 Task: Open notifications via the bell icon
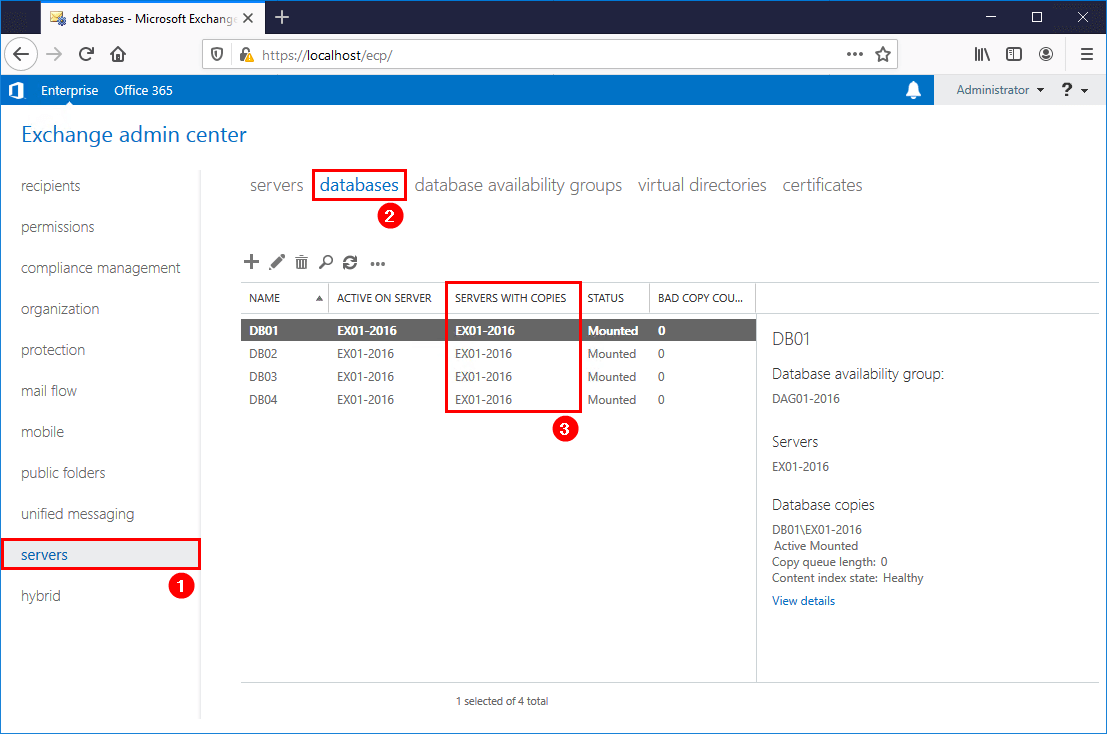tap(913, 90)
